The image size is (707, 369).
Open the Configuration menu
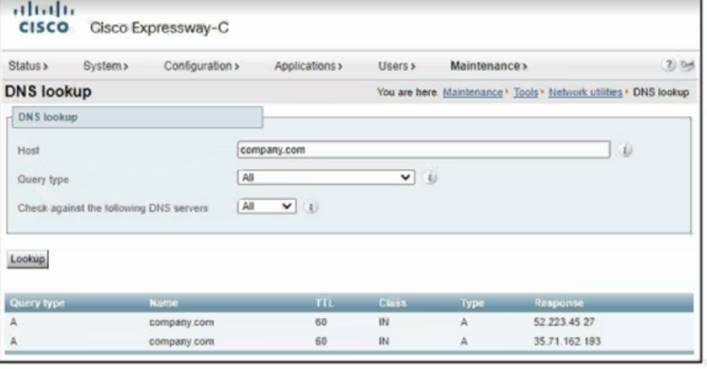point(201,66)
